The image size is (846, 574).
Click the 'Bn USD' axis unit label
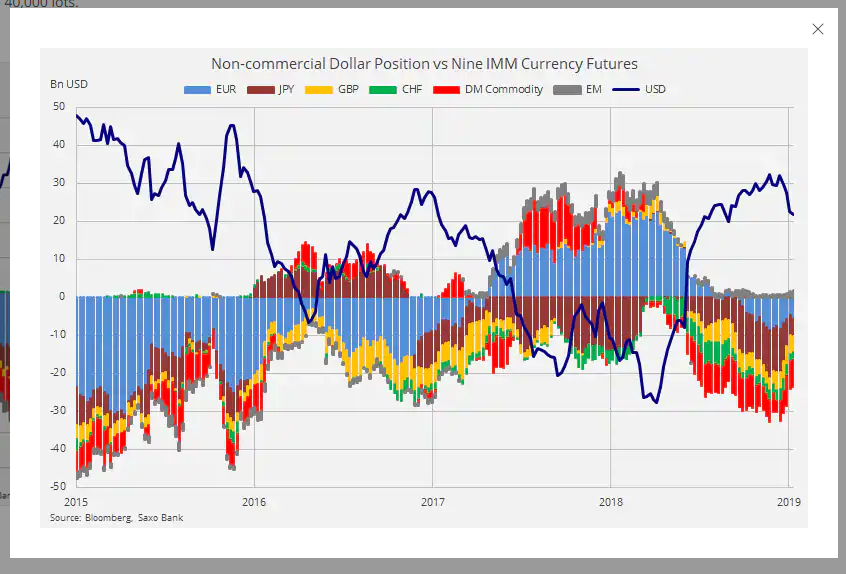point(69,84)
